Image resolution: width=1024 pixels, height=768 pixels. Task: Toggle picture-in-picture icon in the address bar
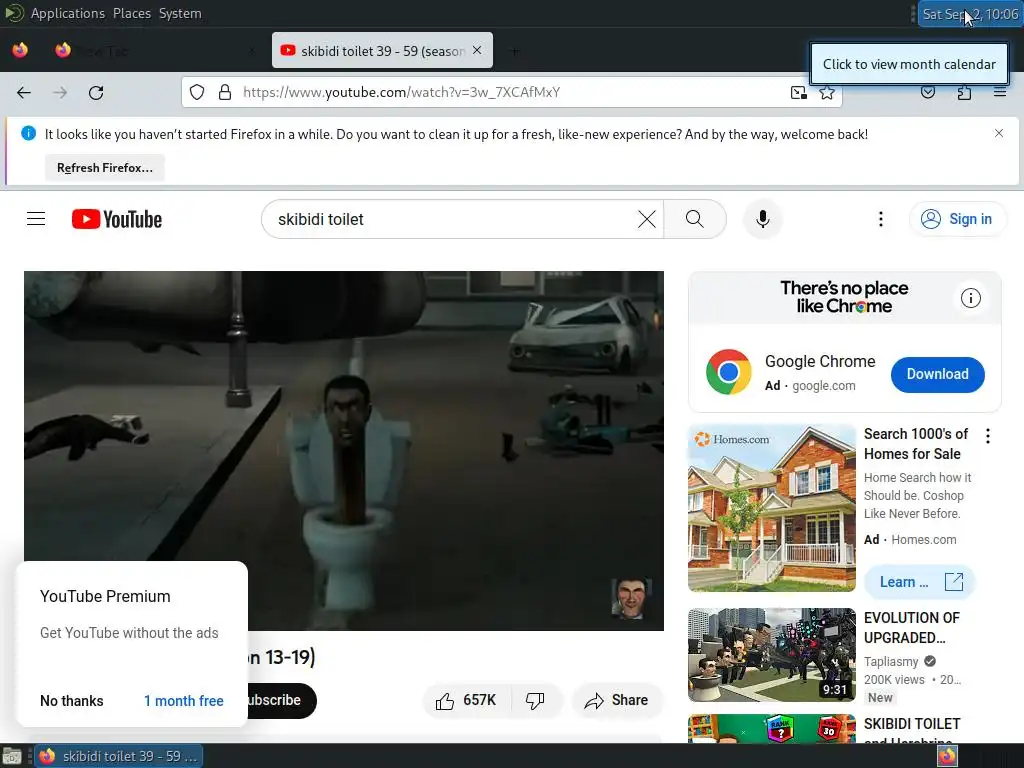point(798,92)
